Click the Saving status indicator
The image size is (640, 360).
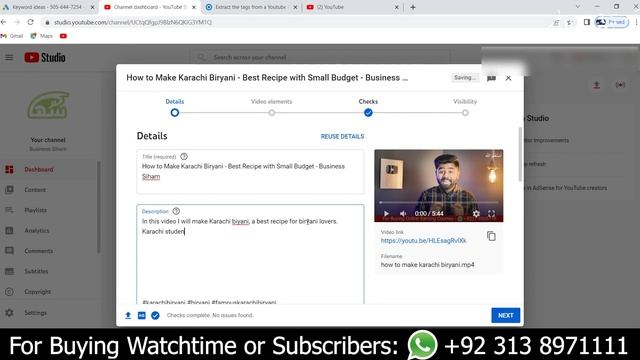click(x=465, y=78)
